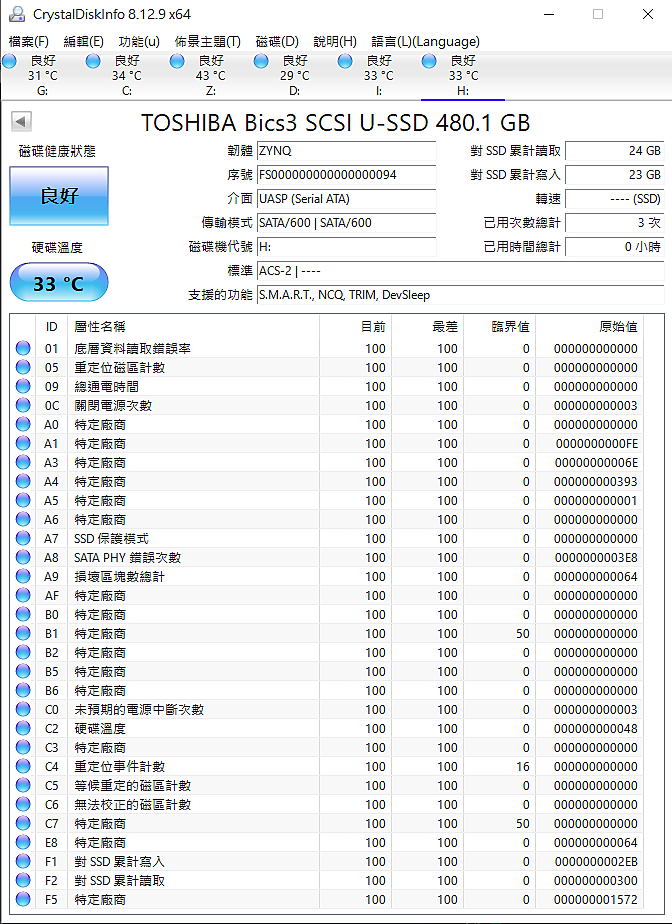Click the 原始值 column header
The height and width of the screenshot is (924, 672).
[x=587, y=326]
